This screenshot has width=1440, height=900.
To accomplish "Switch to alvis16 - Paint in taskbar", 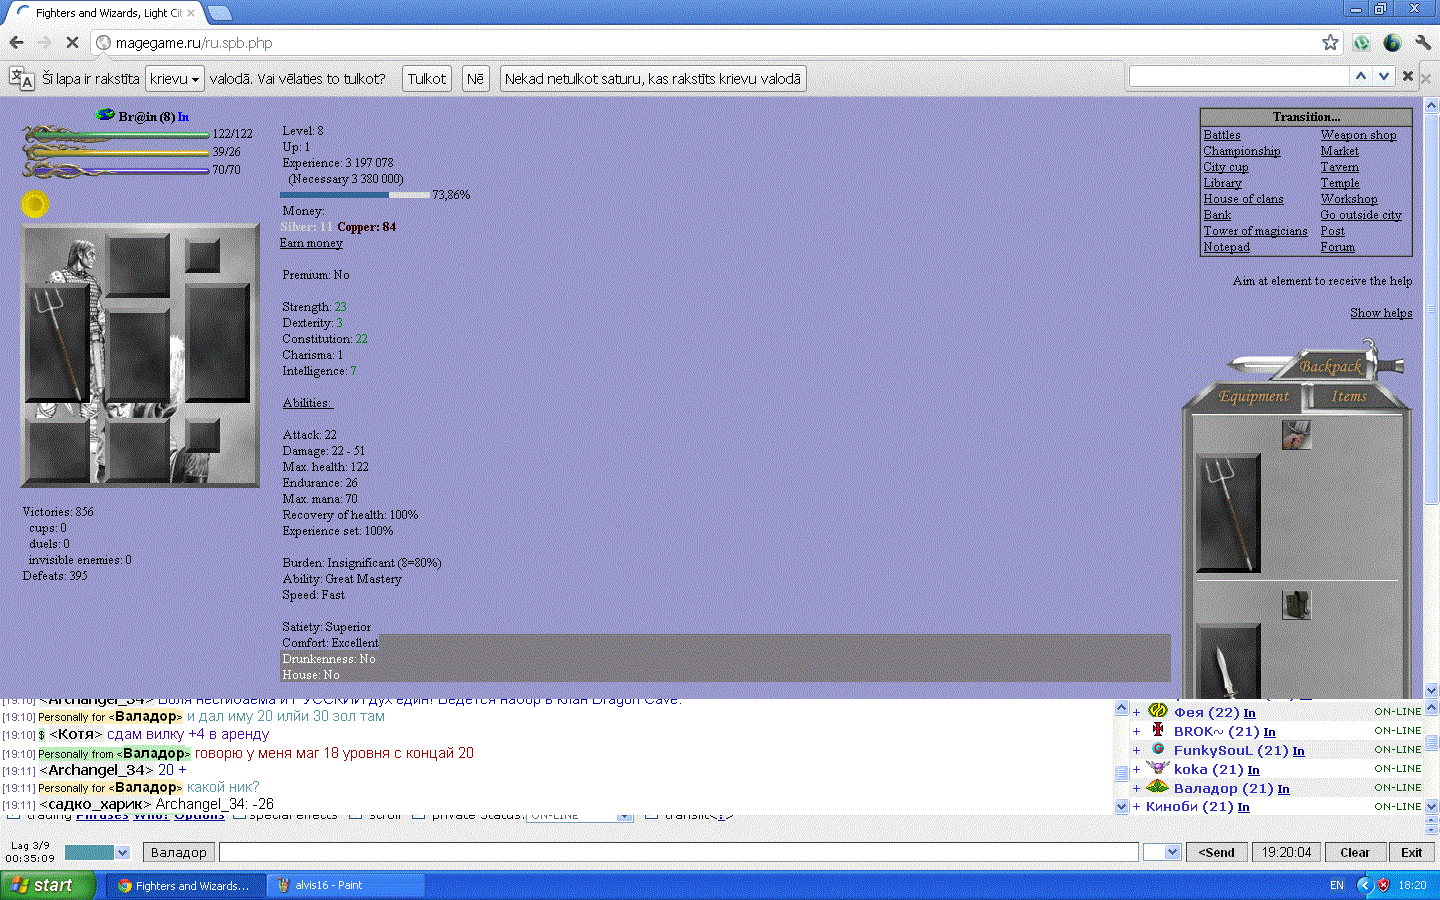I will pos(345,885).
